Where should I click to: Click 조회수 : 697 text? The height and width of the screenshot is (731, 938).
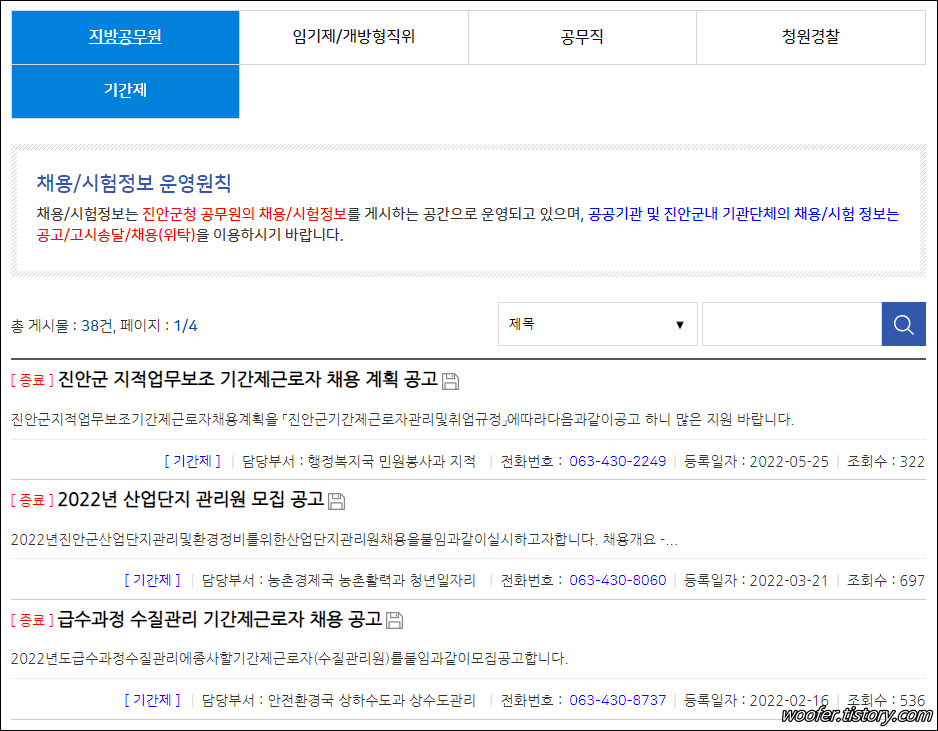(x=886, y=580)
